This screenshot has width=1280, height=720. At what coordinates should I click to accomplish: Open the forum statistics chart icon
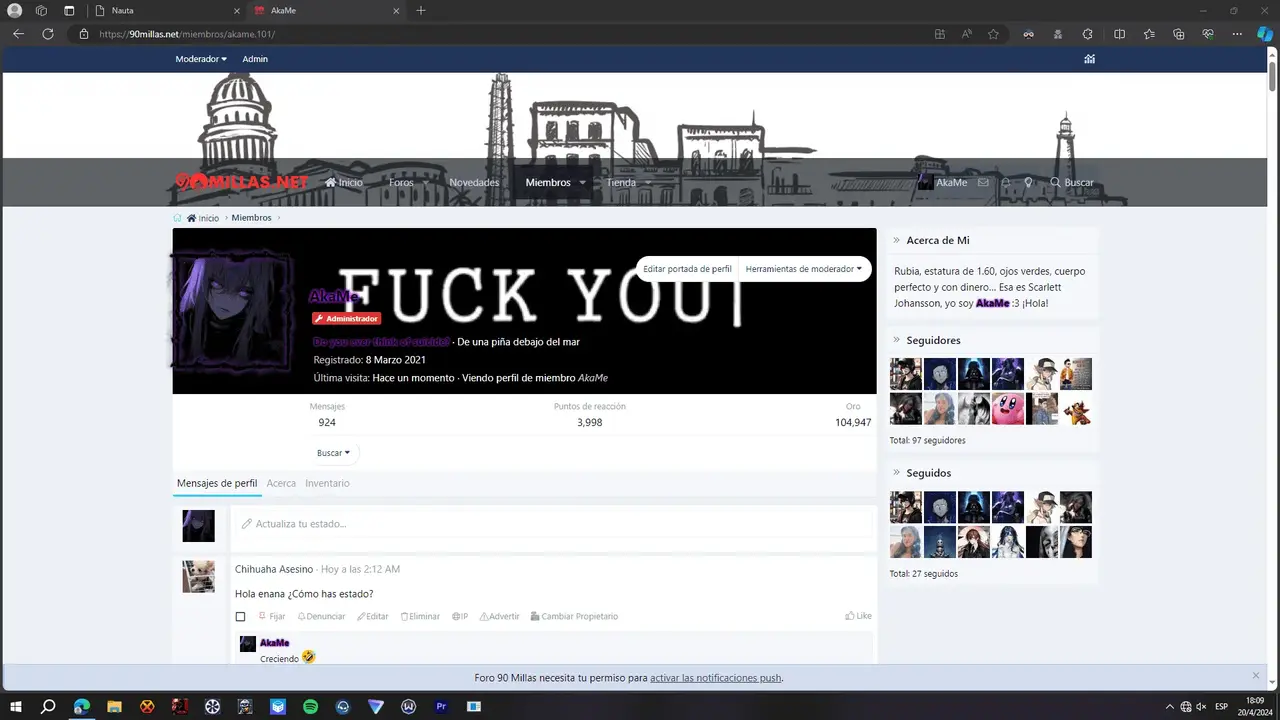[x=1089, y=58]
